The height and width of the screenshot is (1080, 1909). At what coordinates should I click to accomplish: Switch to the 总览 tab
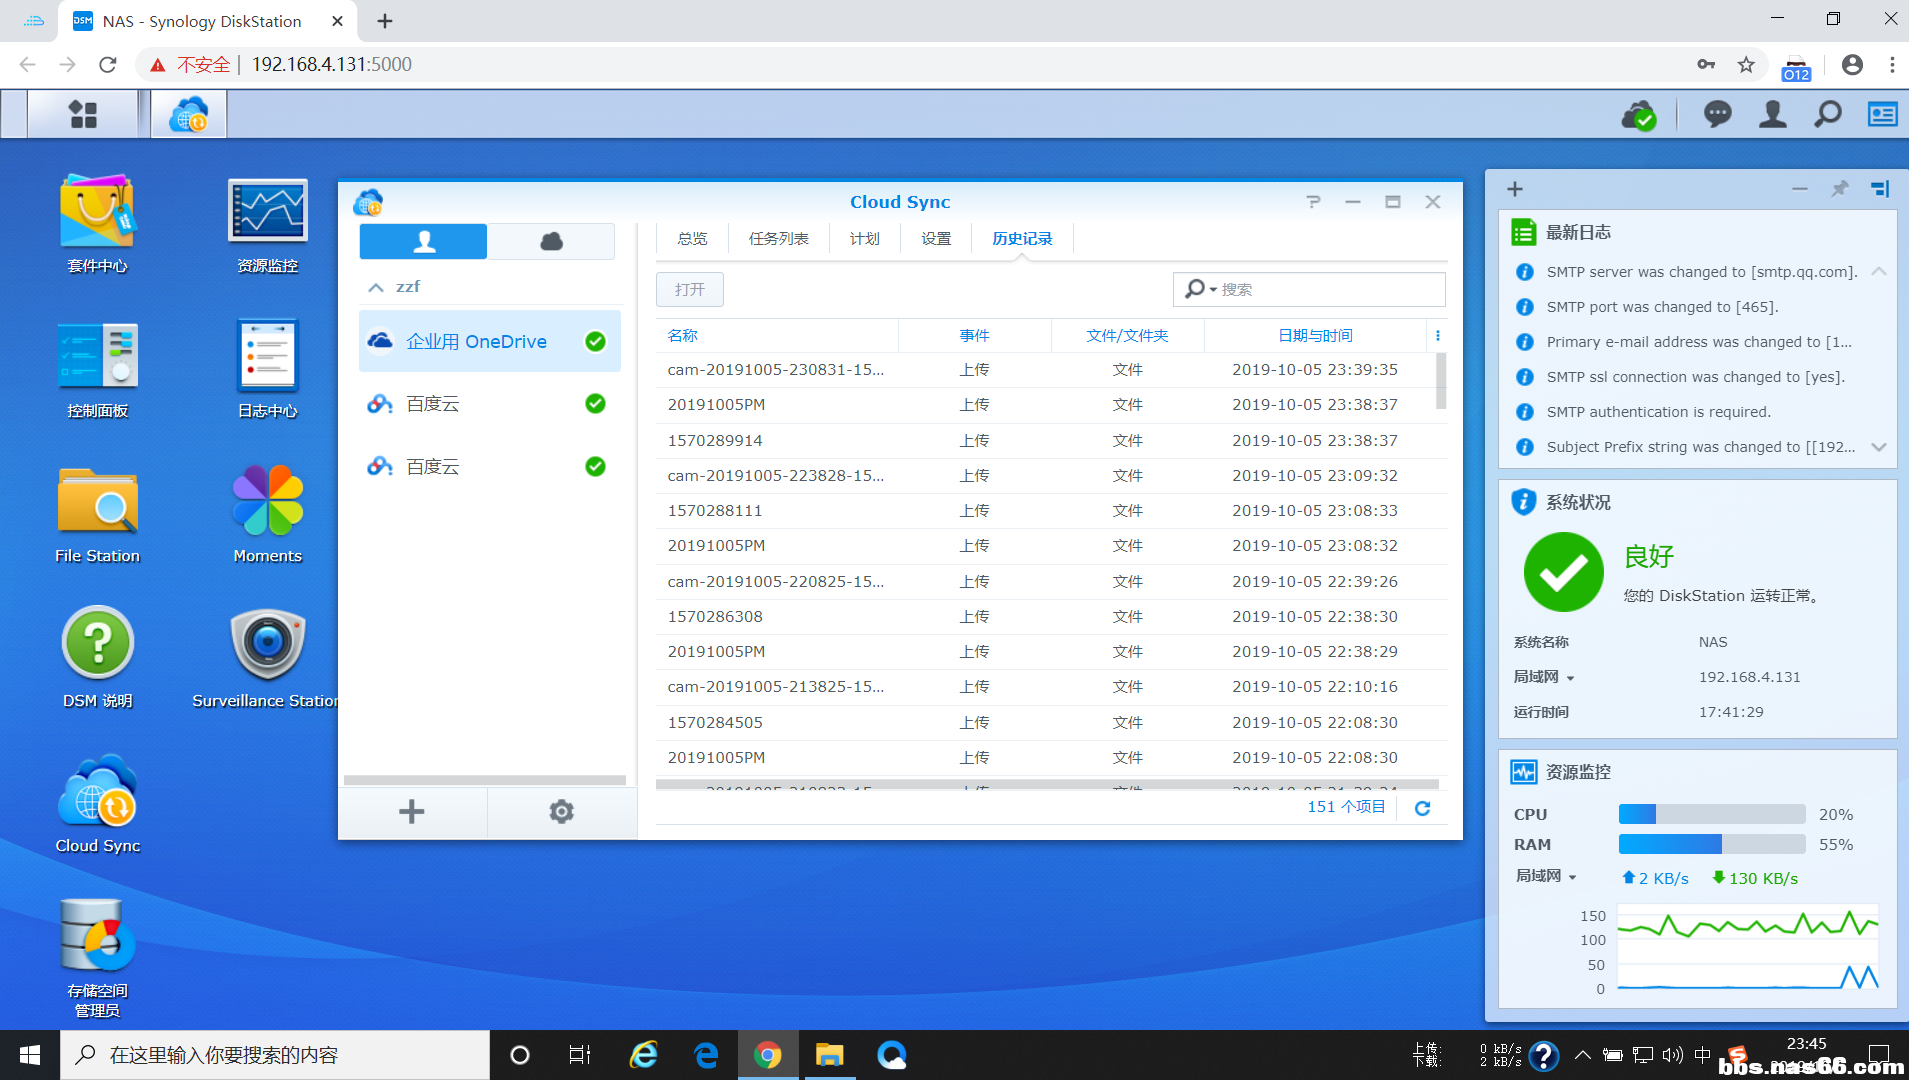point(692,239)
